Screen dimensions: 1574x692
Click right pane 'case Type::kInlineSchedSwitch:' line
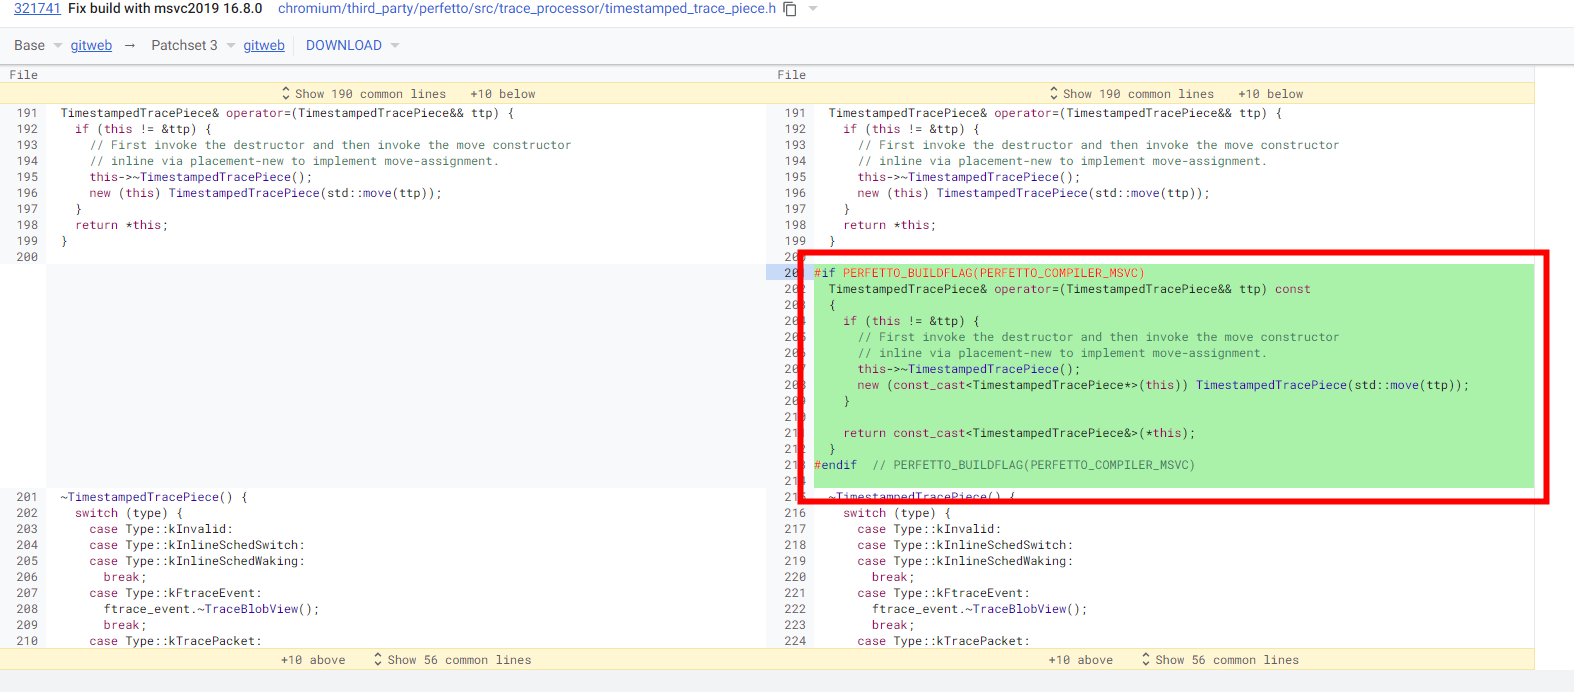[965, 545]
